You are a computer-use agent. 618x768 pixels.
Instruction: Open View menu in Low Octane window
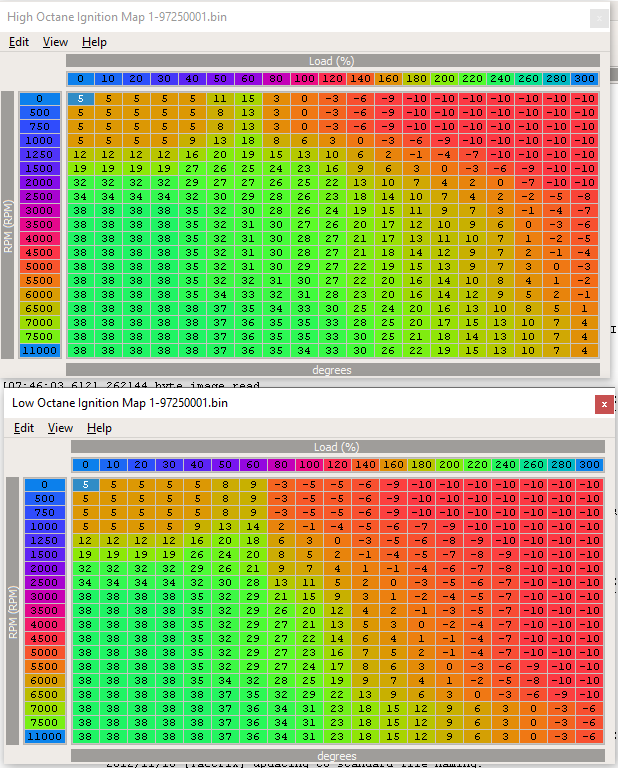[x=60, y=428]
